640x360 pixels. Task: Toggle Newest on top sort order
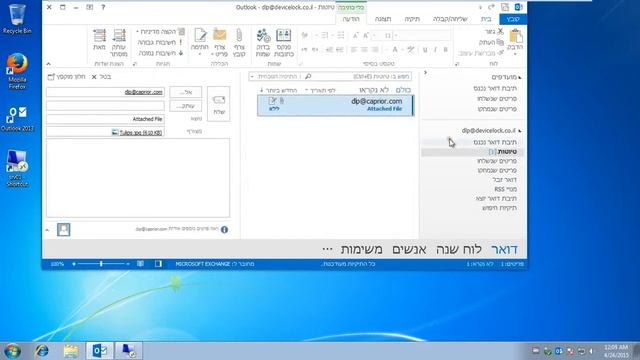click(x=278, y=90)
